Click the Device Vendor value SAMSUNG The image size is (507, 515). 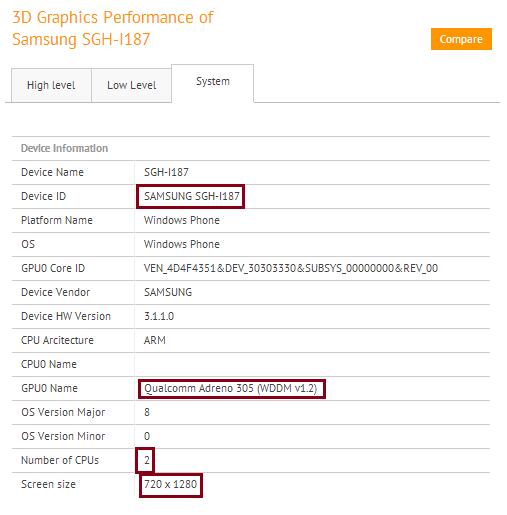click(x=168, y=292)
